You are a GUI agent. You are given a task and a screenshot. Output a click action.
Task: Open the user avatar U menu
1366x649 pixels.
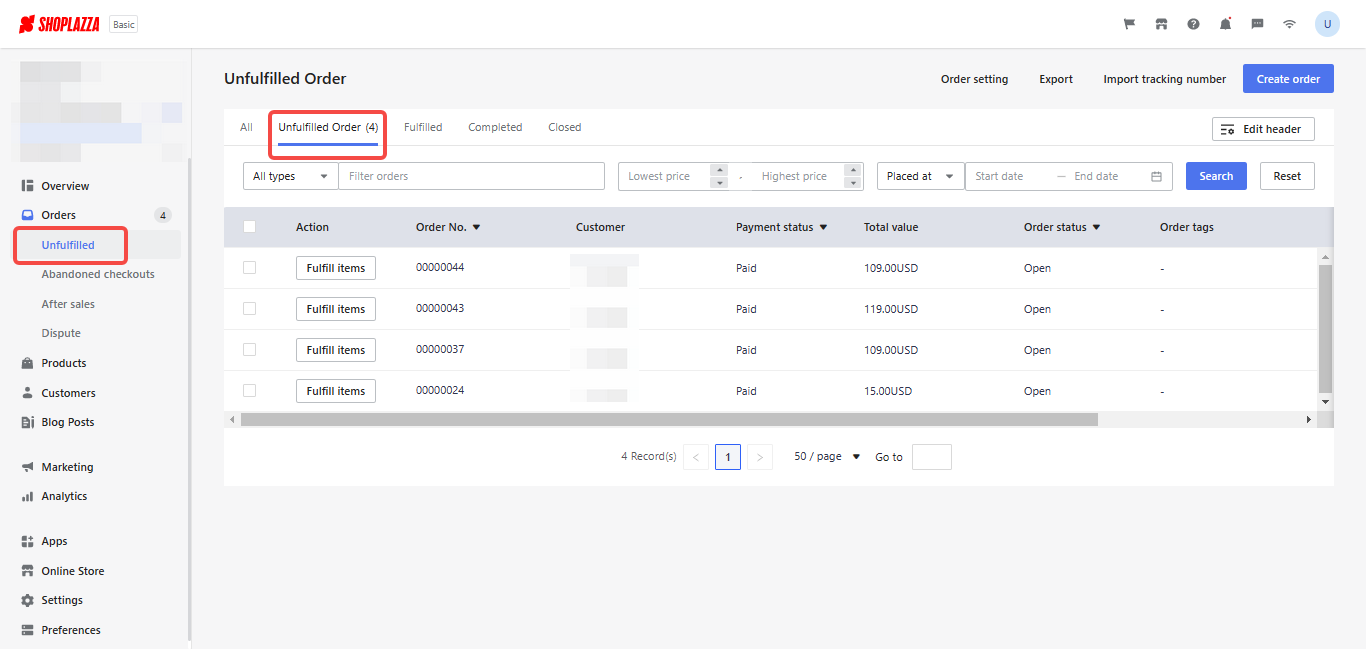[x=1327, y=24]
